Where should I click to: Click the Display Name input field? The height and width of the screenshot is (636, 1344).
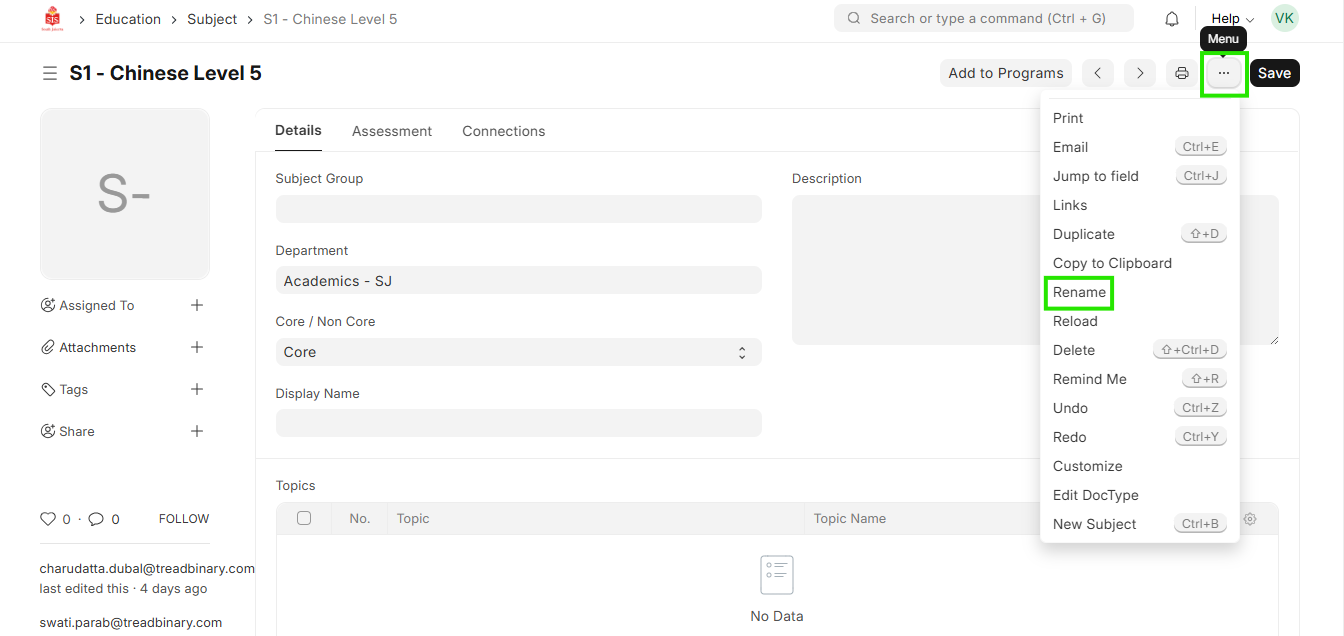(518, 423)
